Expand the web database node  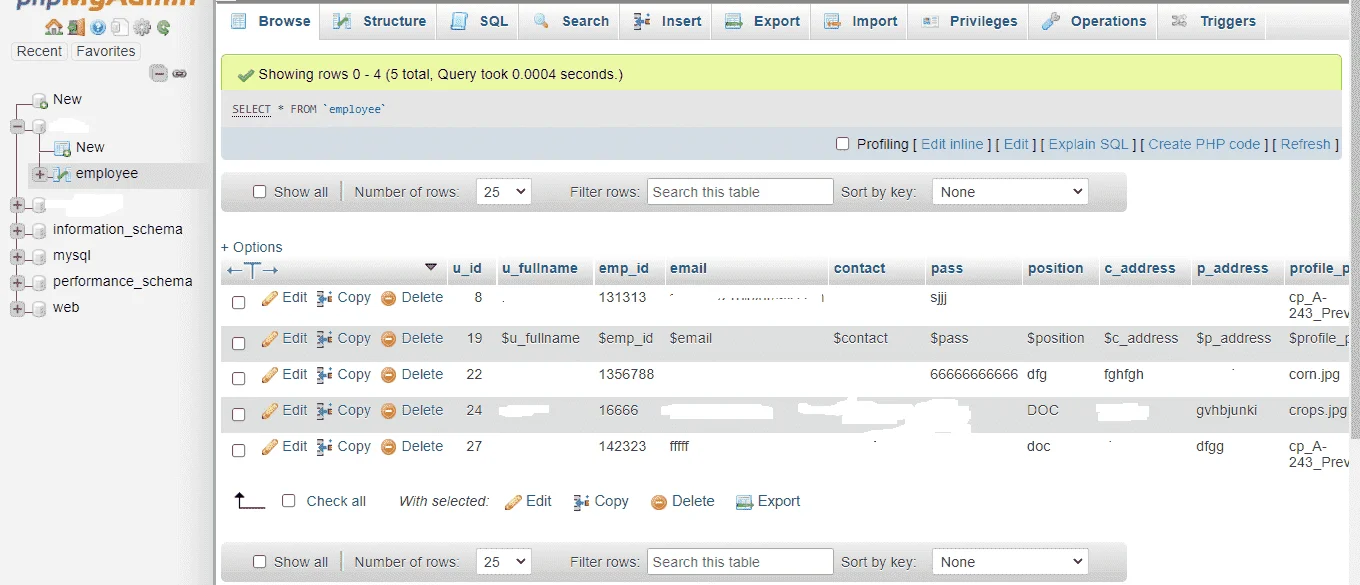coord(17,308)
